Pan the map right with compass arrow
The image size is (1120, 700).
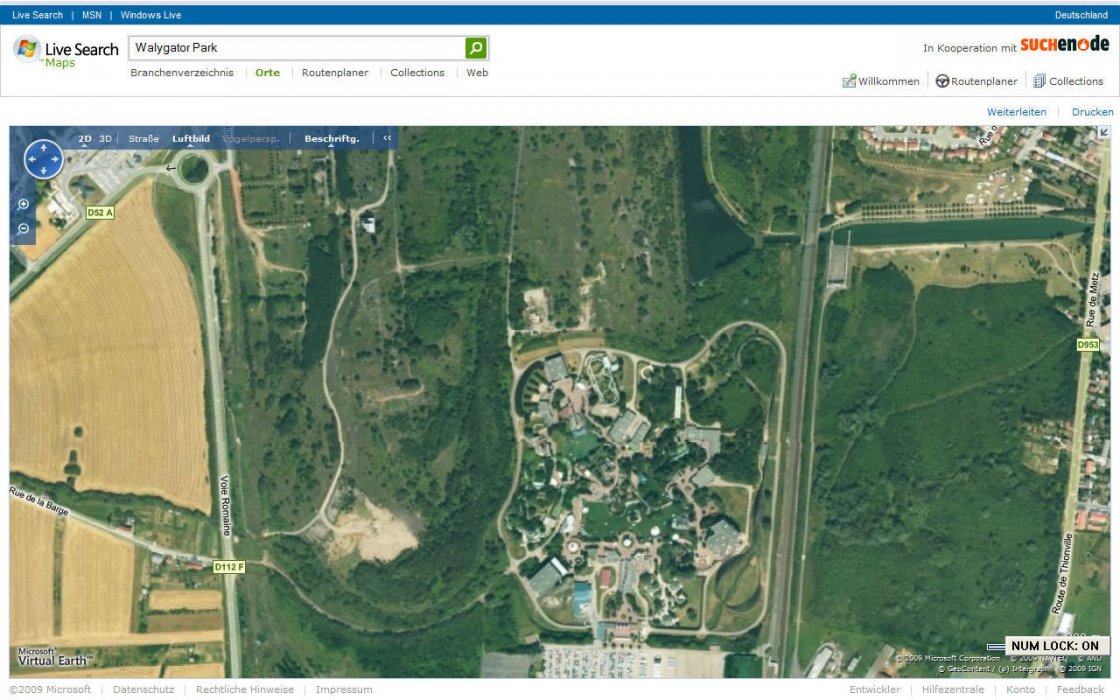pos(55,159)
